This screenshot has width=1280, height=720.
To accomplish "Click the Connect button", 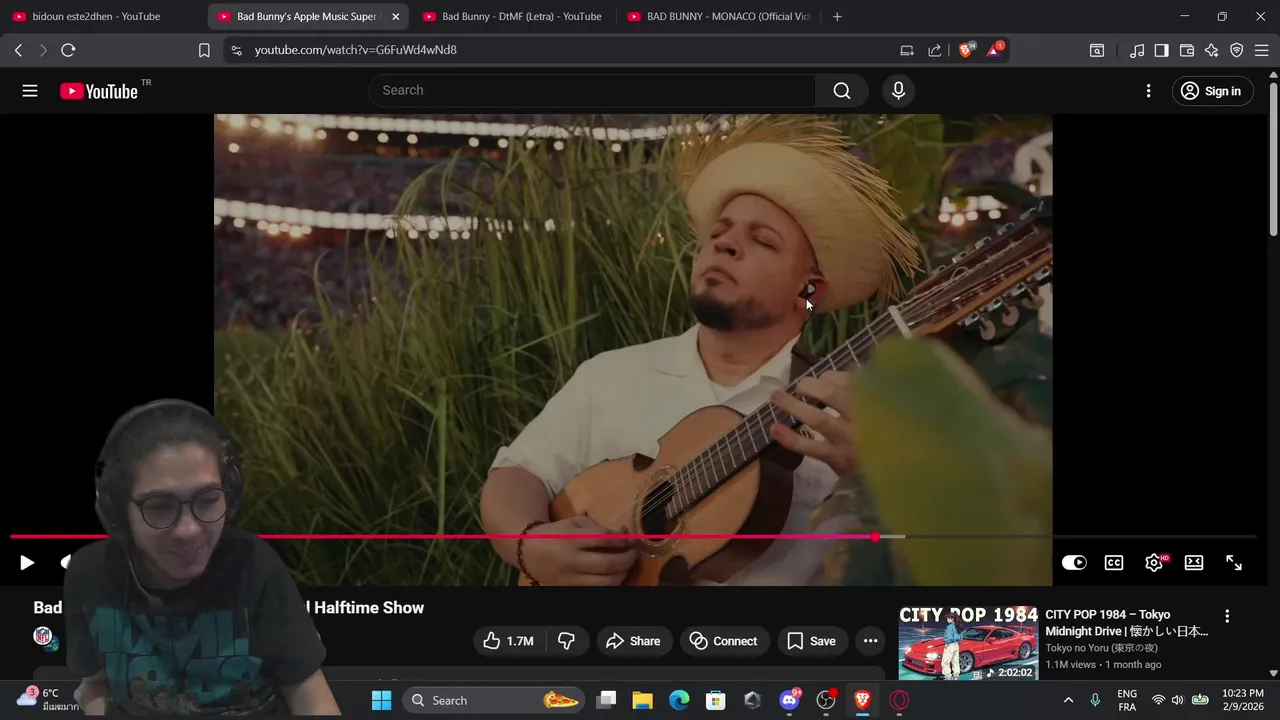I will tap(723, 641).
